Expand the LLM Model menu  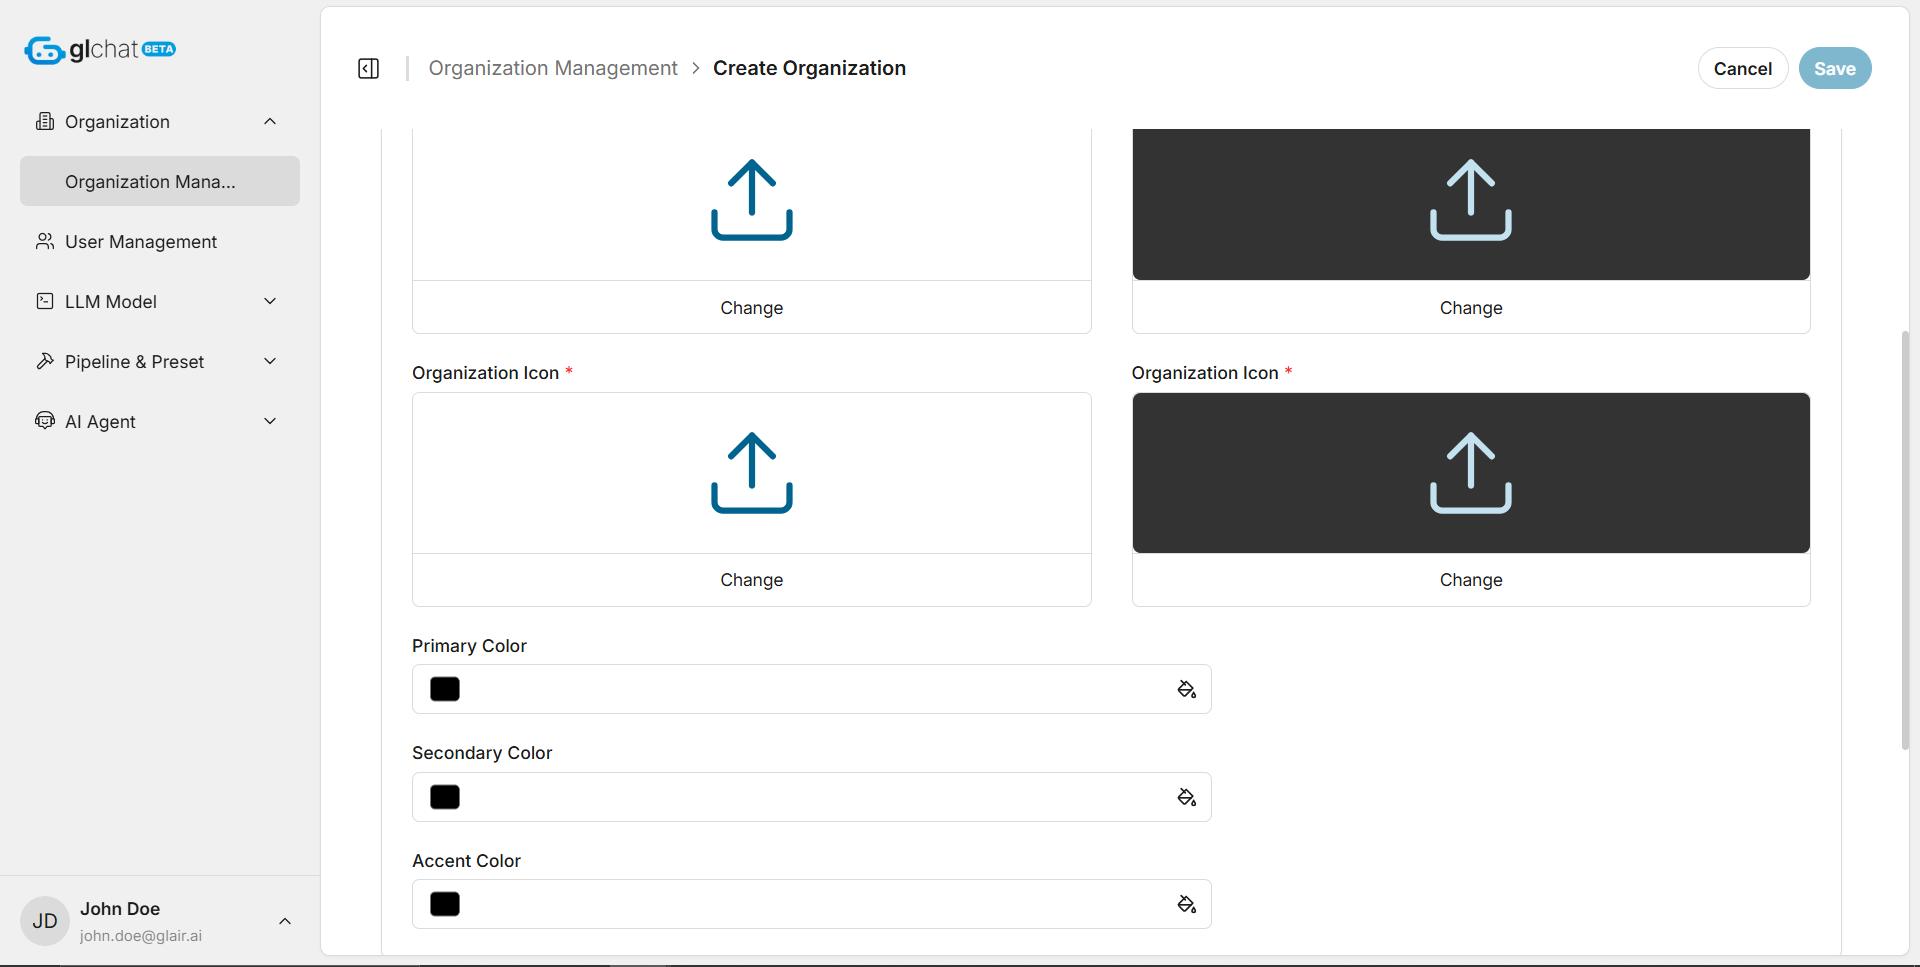pyautogui.click(x=269, y=302)
